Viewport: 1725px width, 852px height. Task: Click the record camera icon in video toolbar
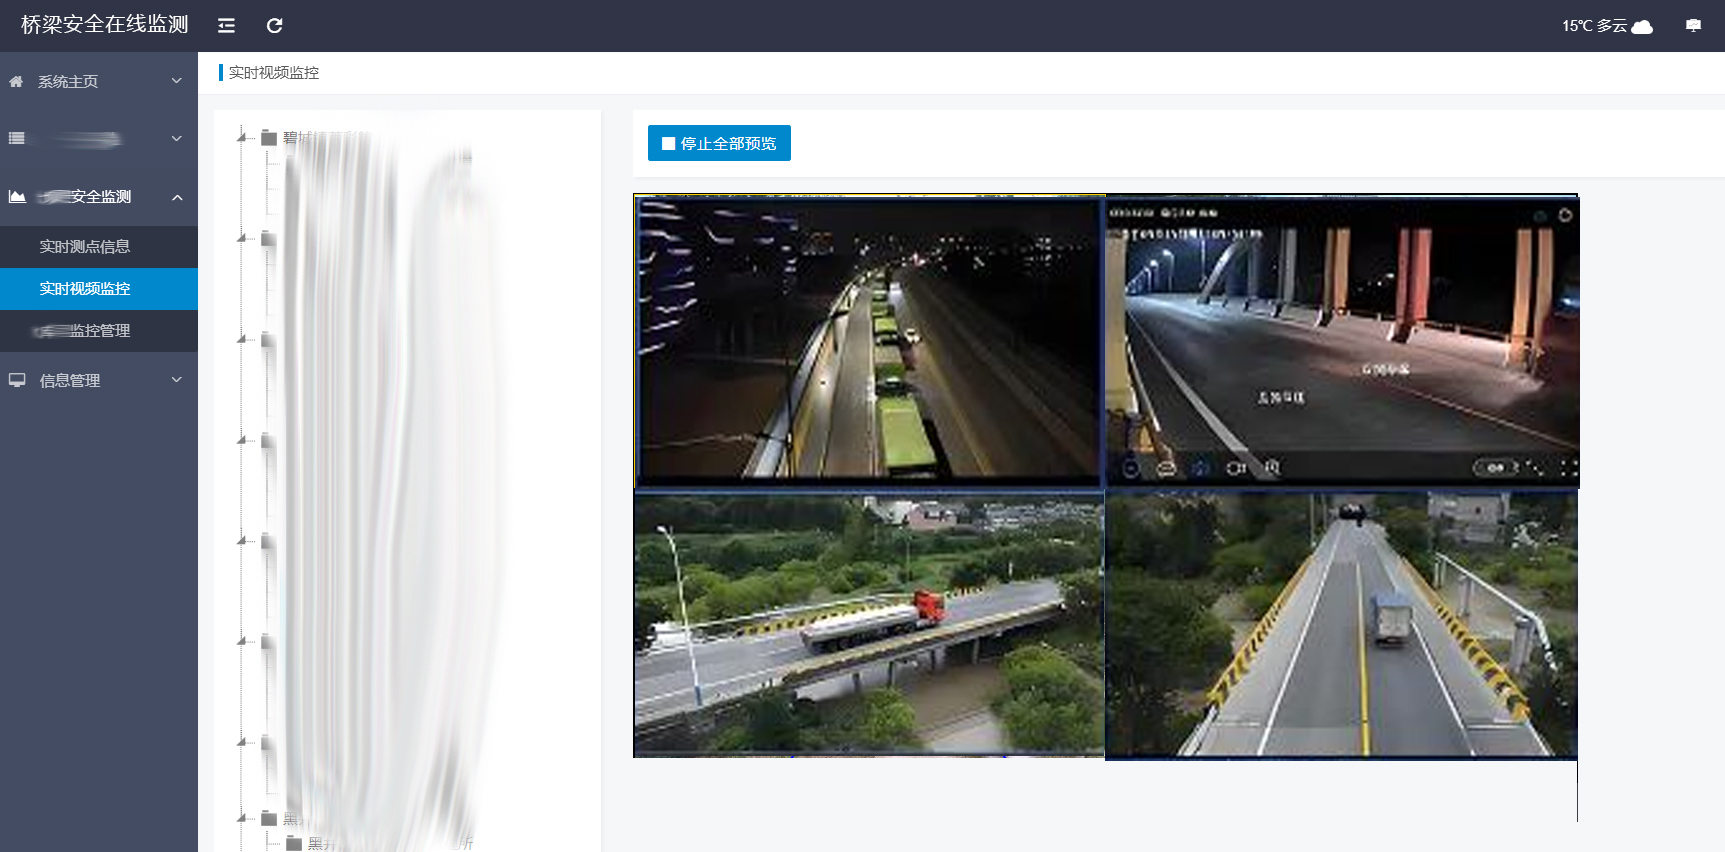(1236, 468)
